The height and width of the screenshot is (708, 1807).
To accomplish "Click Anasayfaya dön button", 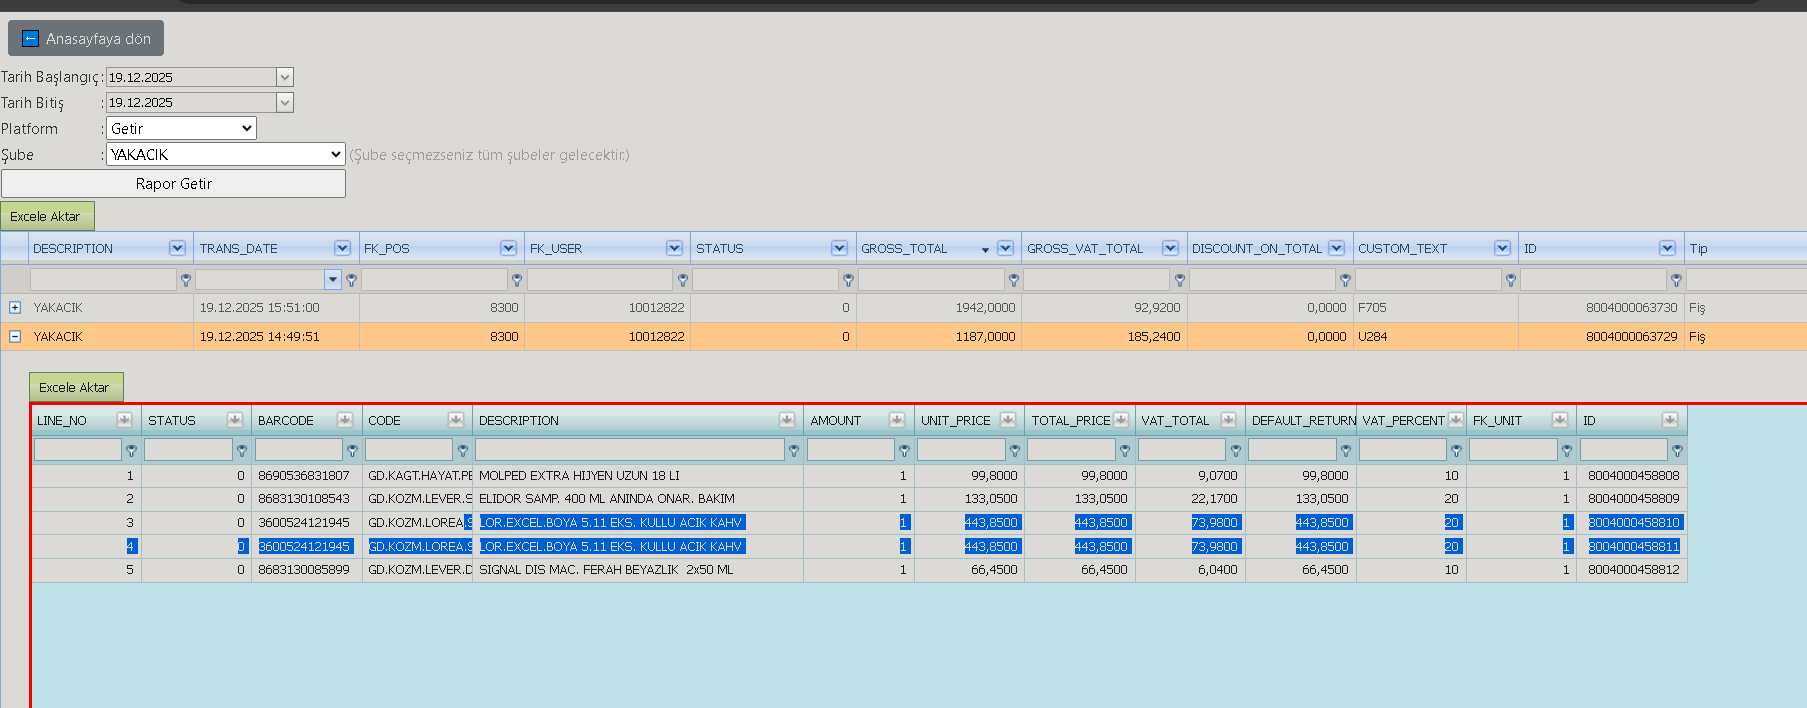I will coord(86,39).
